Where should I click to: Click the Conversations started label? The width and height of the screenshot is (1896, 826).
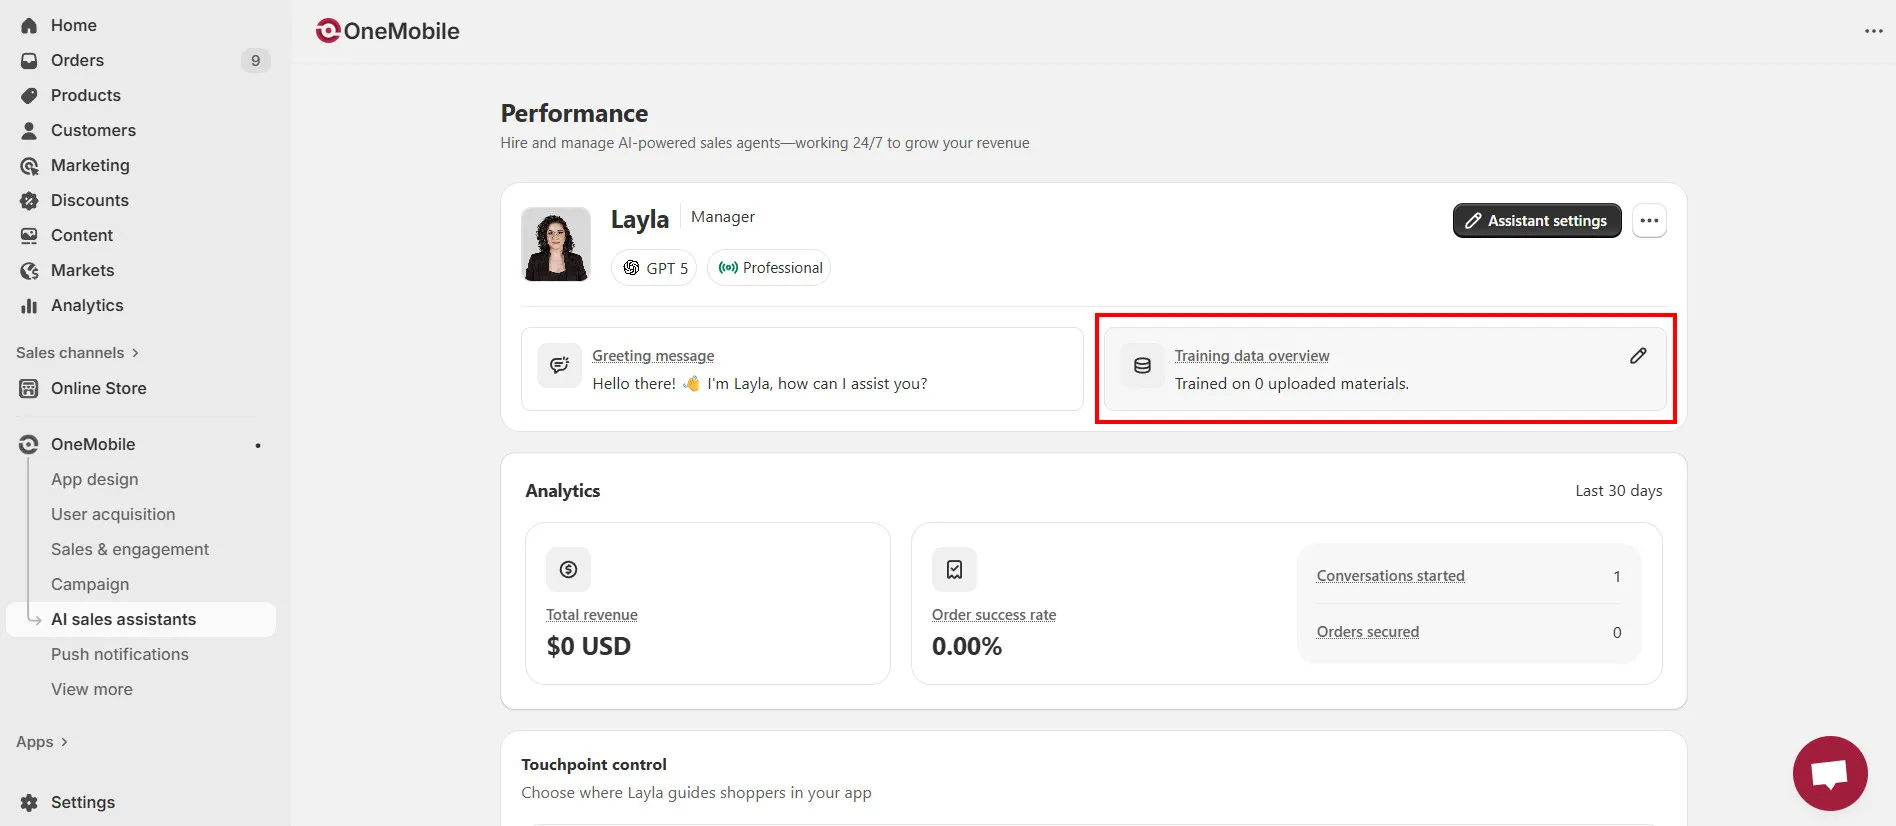(1390, 576)
